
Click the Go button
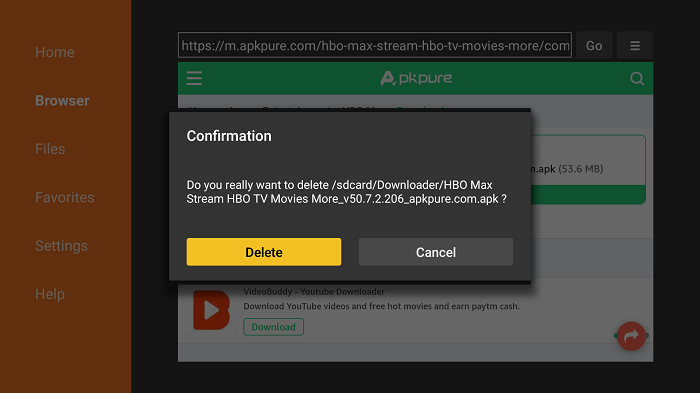[x=594, y=46]
